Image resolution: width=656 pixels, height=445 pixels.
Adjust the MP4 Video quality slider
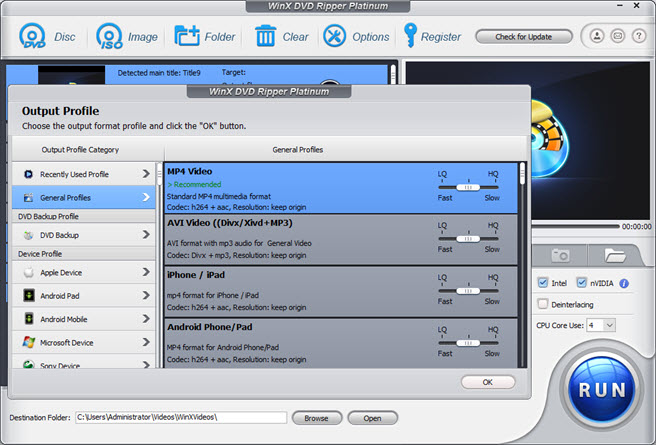(467, 187)
